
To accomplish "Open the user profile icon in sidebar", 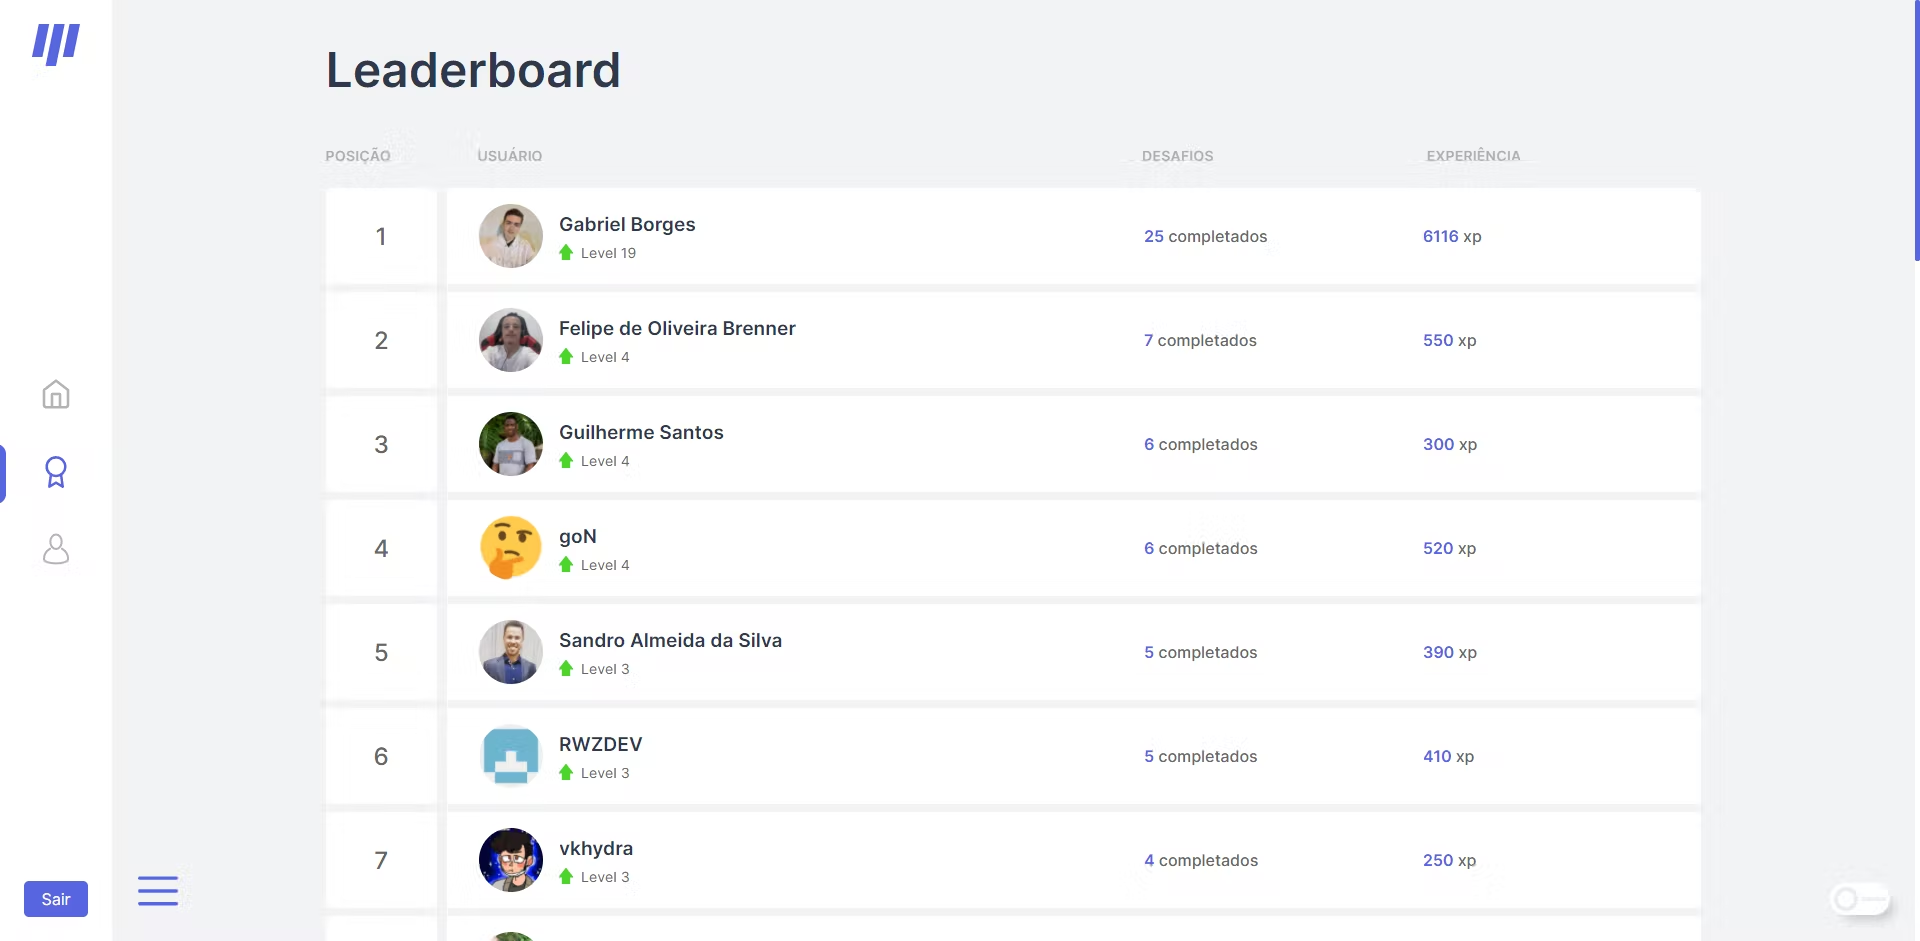I will click(x=56, y=549).
